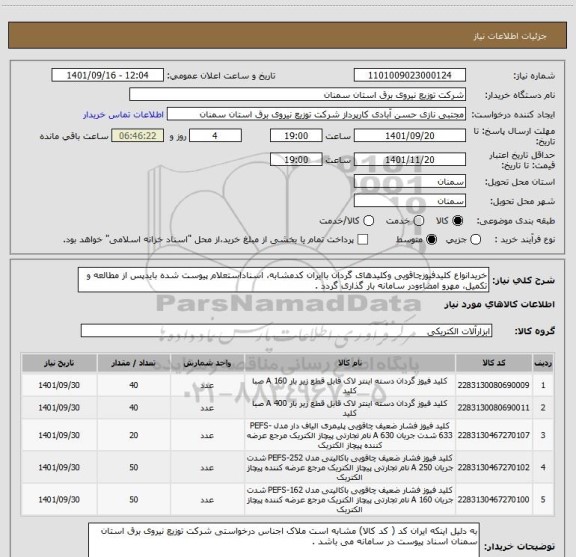Screen dimensions: 576x557
Task: Click column header کد کالا
Action: (x=494, y=363)
